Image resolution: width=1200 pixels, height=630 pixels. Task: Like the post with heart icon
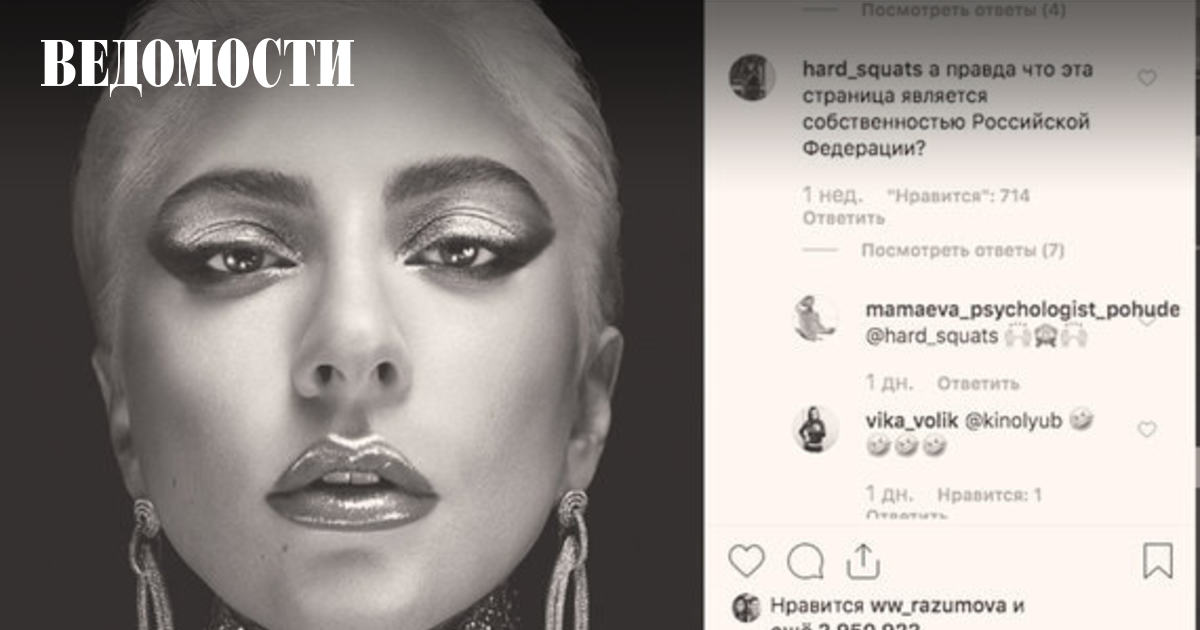[x=746, y=560]
